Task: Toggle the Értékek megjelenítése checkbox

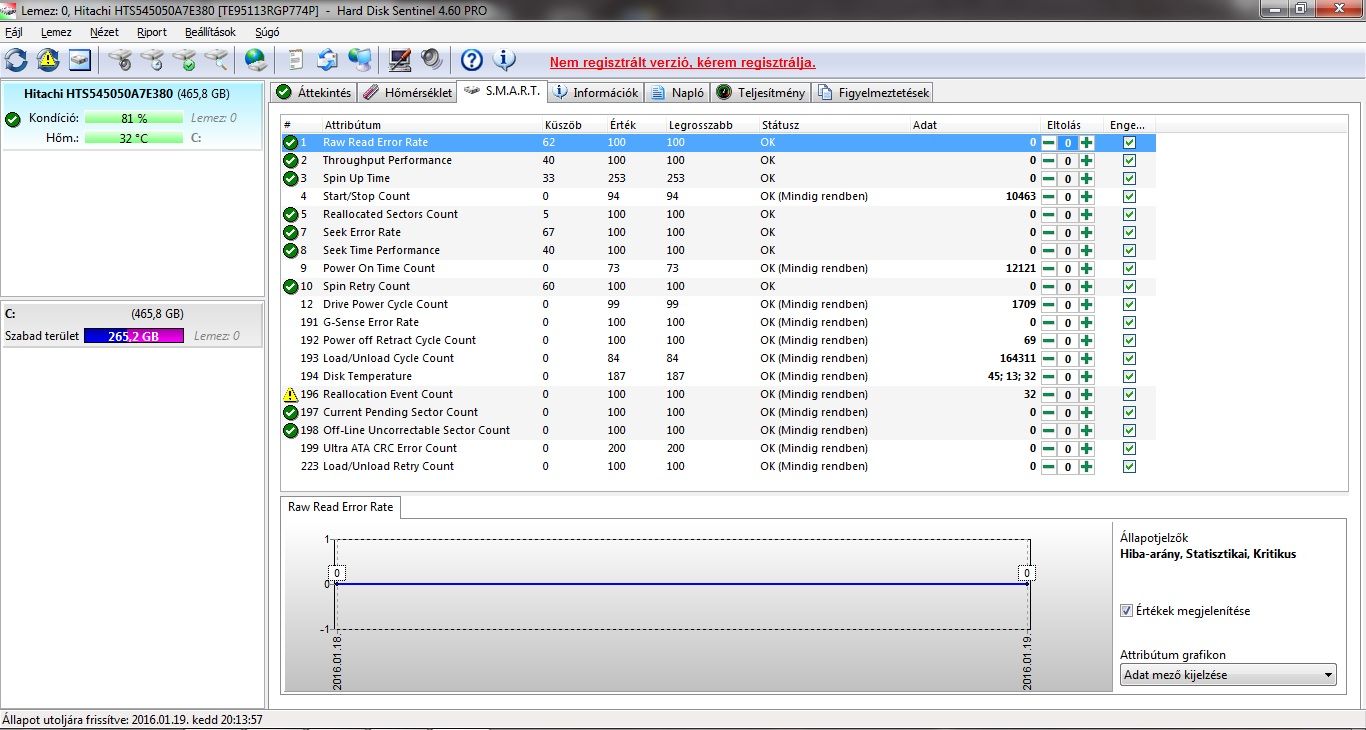Action: pyautogui.click(x=1127, y=611)
